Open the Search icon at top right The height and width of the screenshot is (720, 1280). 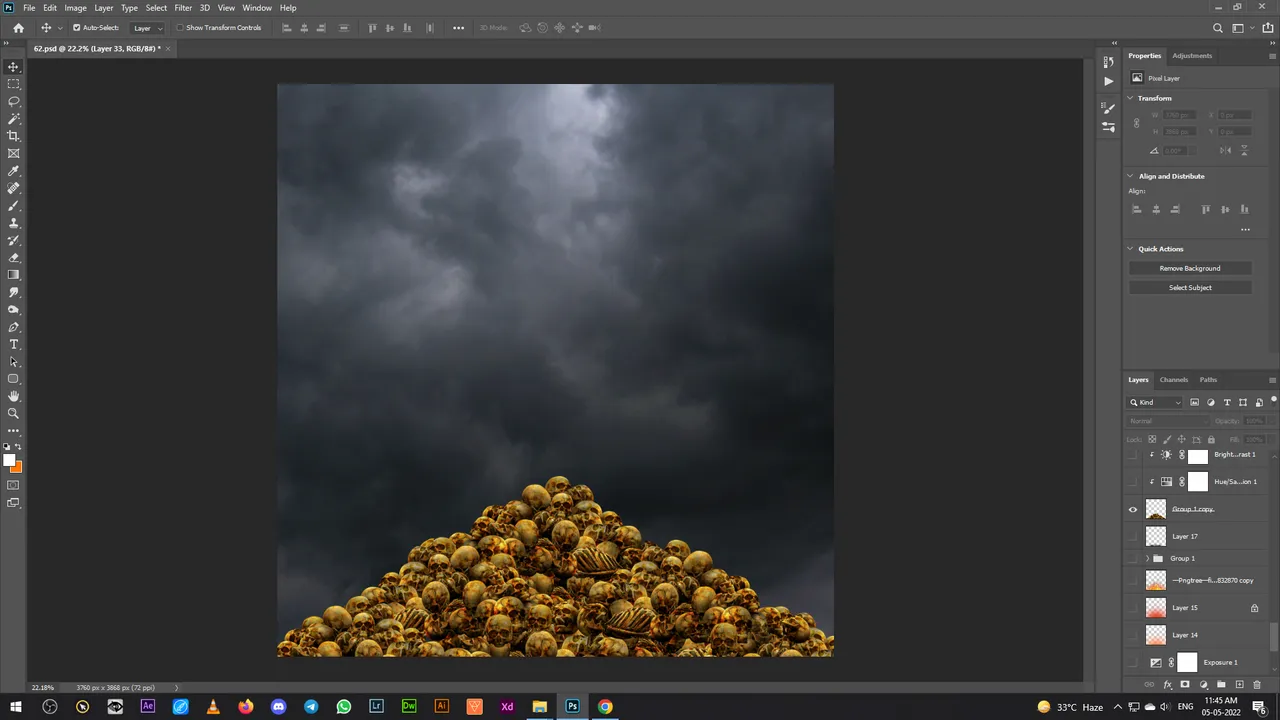click(1217, 28)
